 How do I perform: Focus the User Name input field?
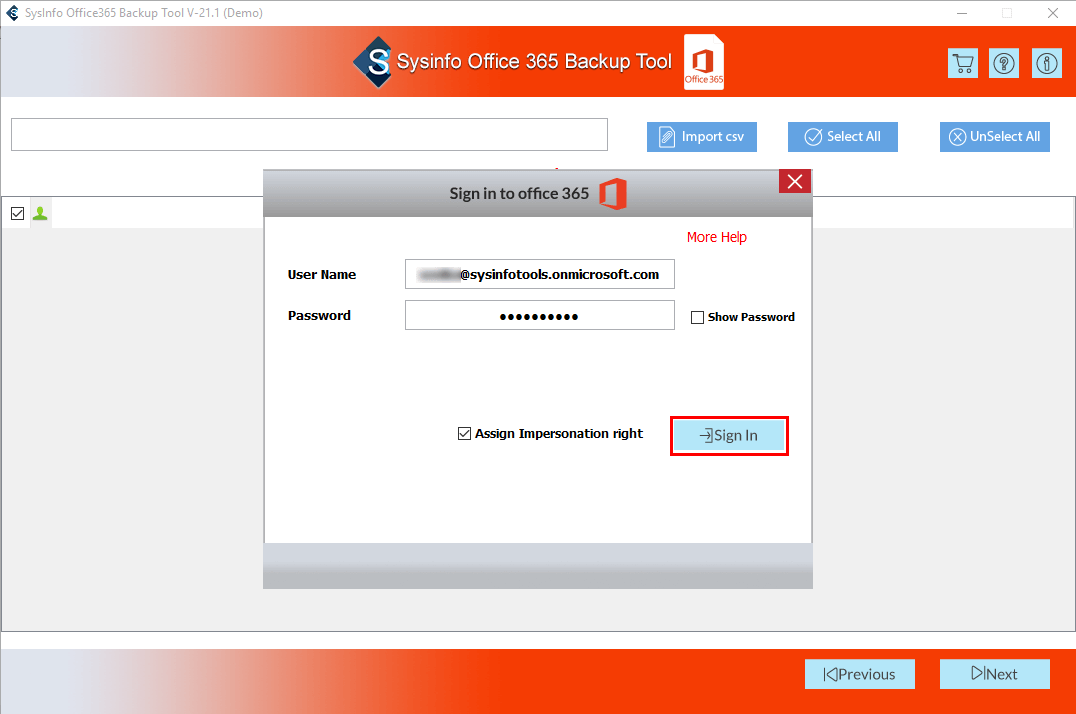[539, 274]
